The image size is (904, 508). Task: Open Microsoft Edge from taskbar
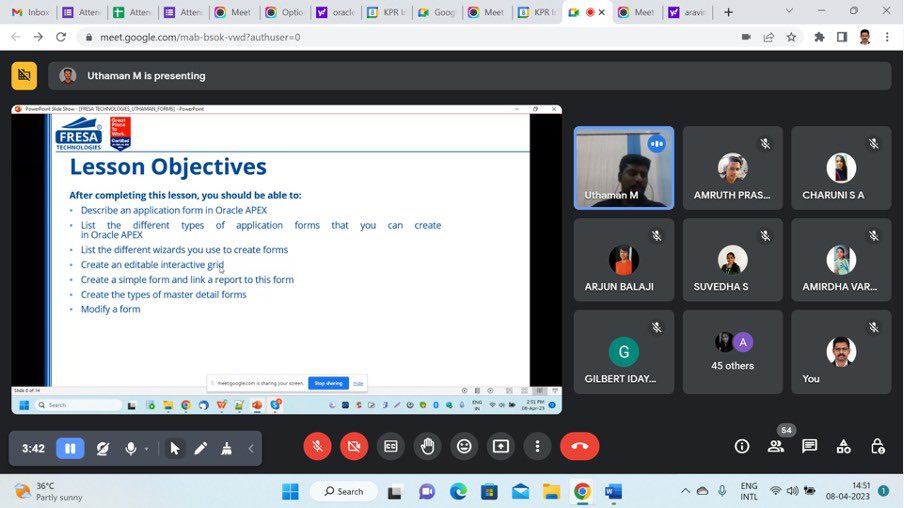(x=458, y=492)
